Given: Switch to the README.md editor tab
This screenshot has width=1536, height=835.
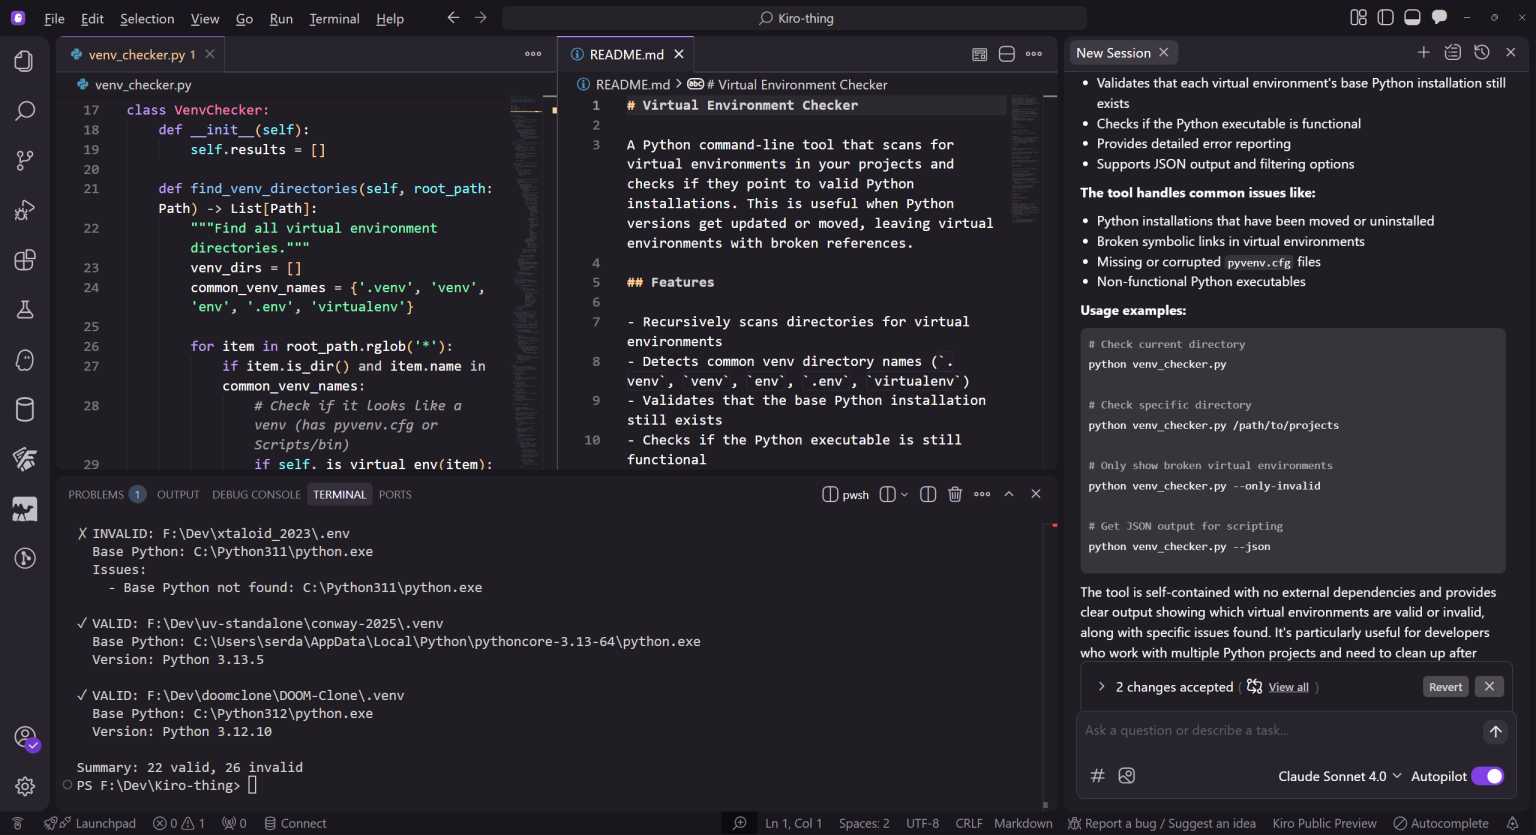Looking at the screenshot, I should pos(626,54).
